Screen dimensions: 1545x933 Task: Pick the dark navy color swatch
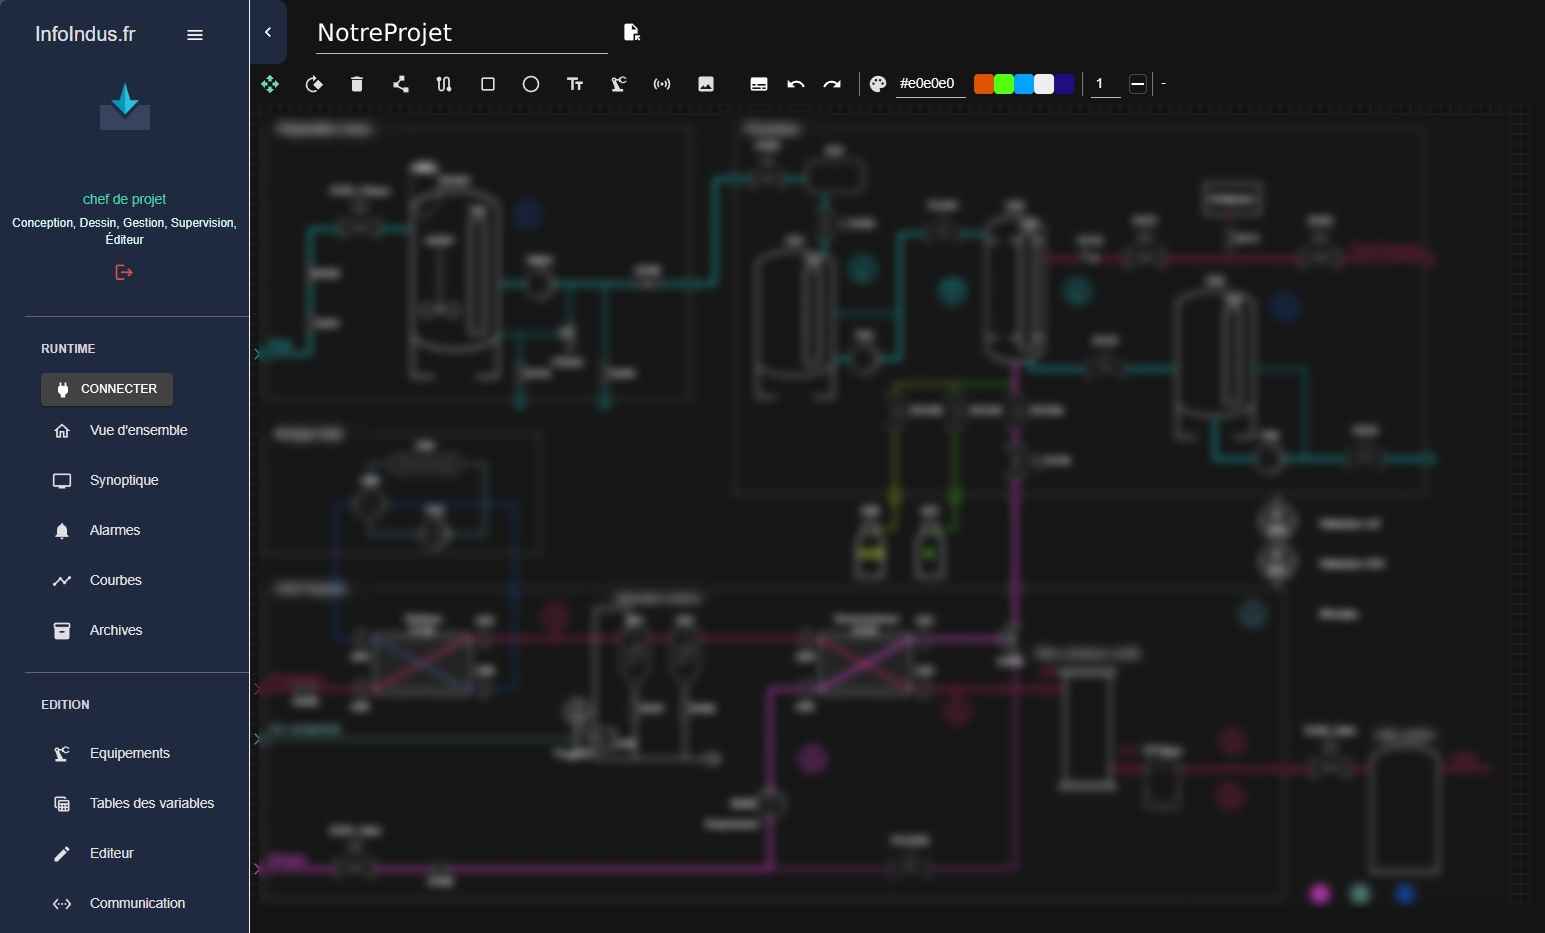pyautogui.click(x=1064, y=84)
